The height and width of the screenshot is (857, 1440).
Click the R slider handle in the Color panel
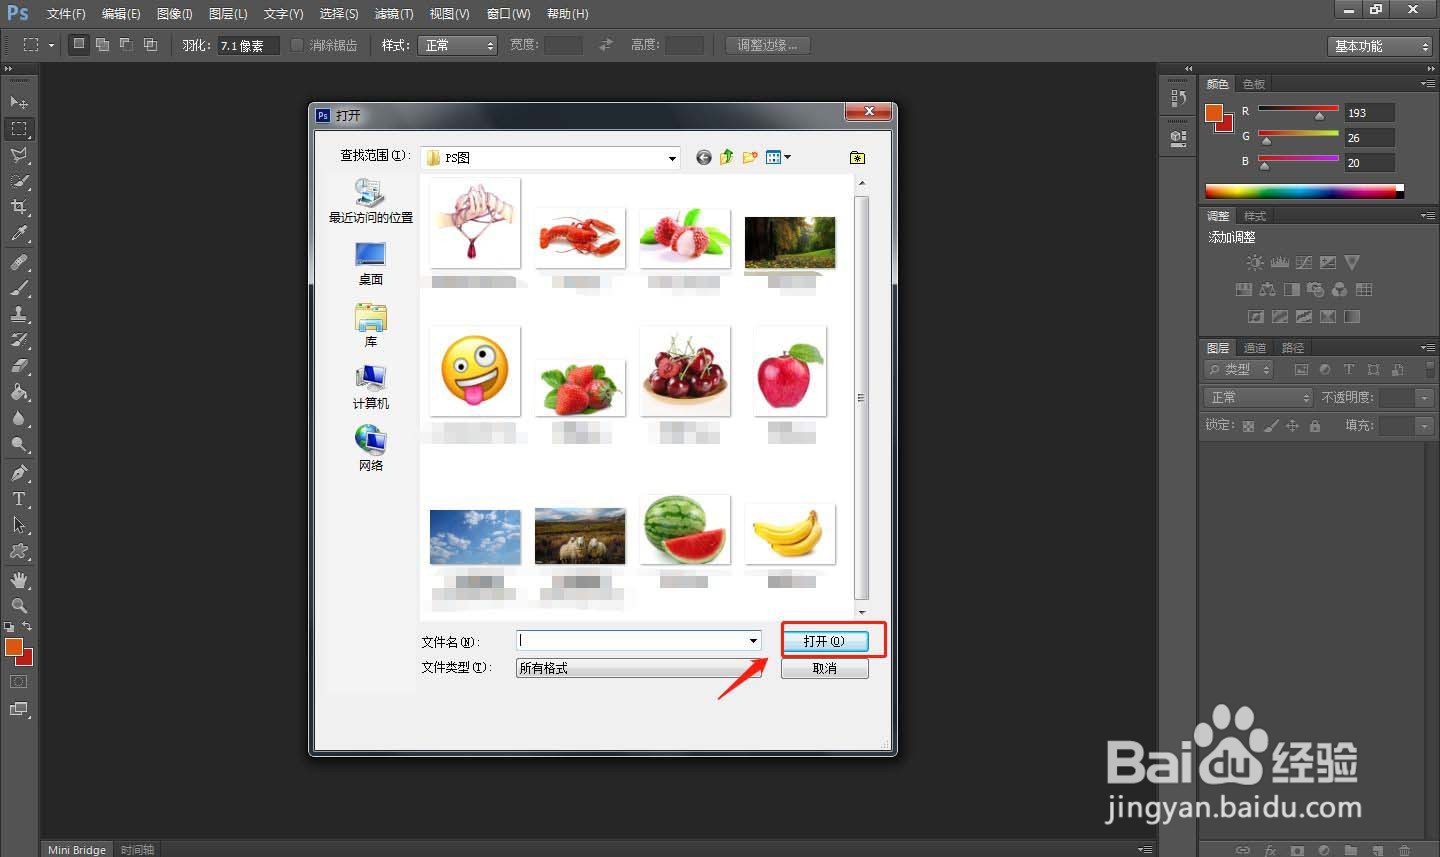coord(1319,116)
